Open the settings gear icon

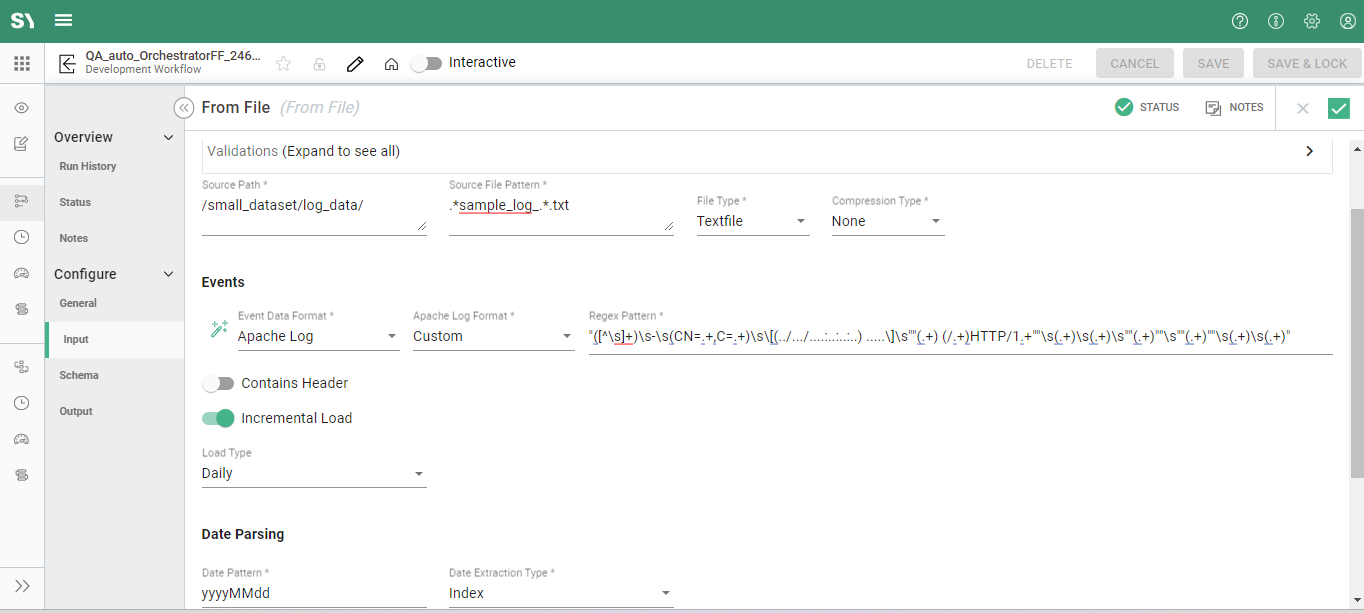(x=1312, y=21)
